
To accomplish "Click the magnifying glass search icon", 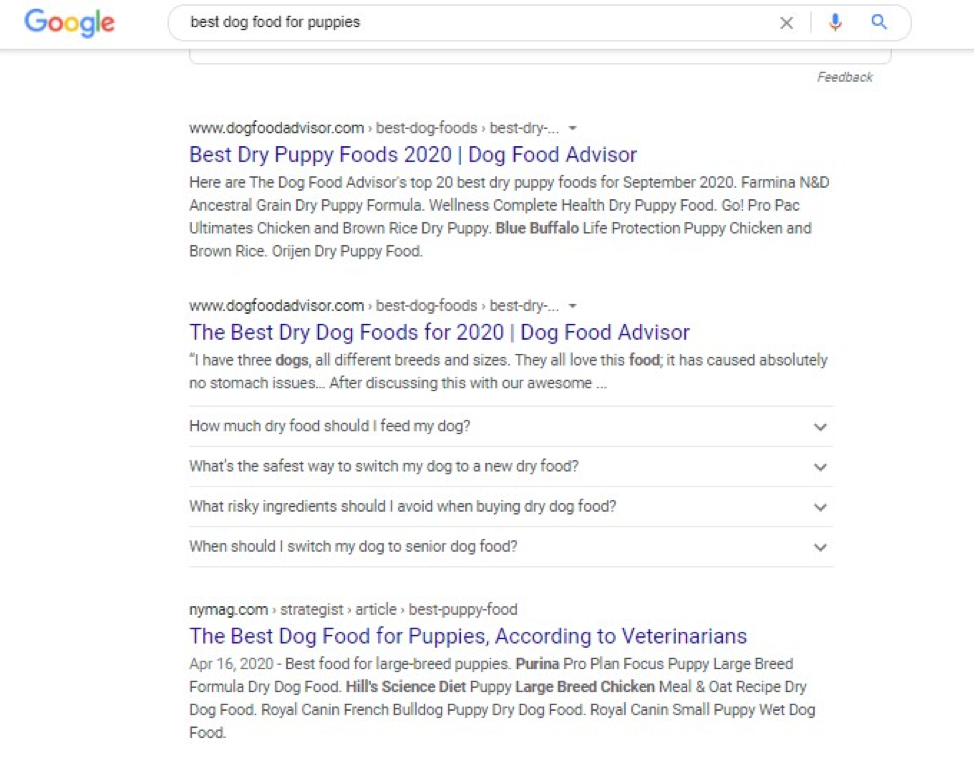I will pos(879,23).
